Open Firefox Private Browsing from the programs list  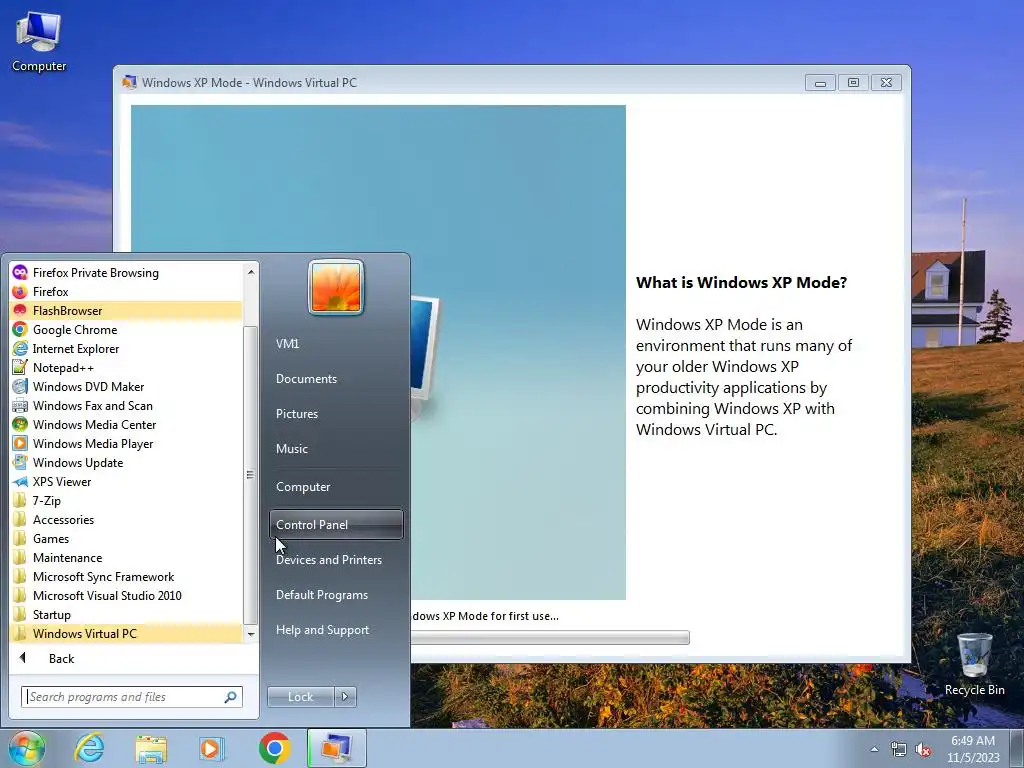126,273
